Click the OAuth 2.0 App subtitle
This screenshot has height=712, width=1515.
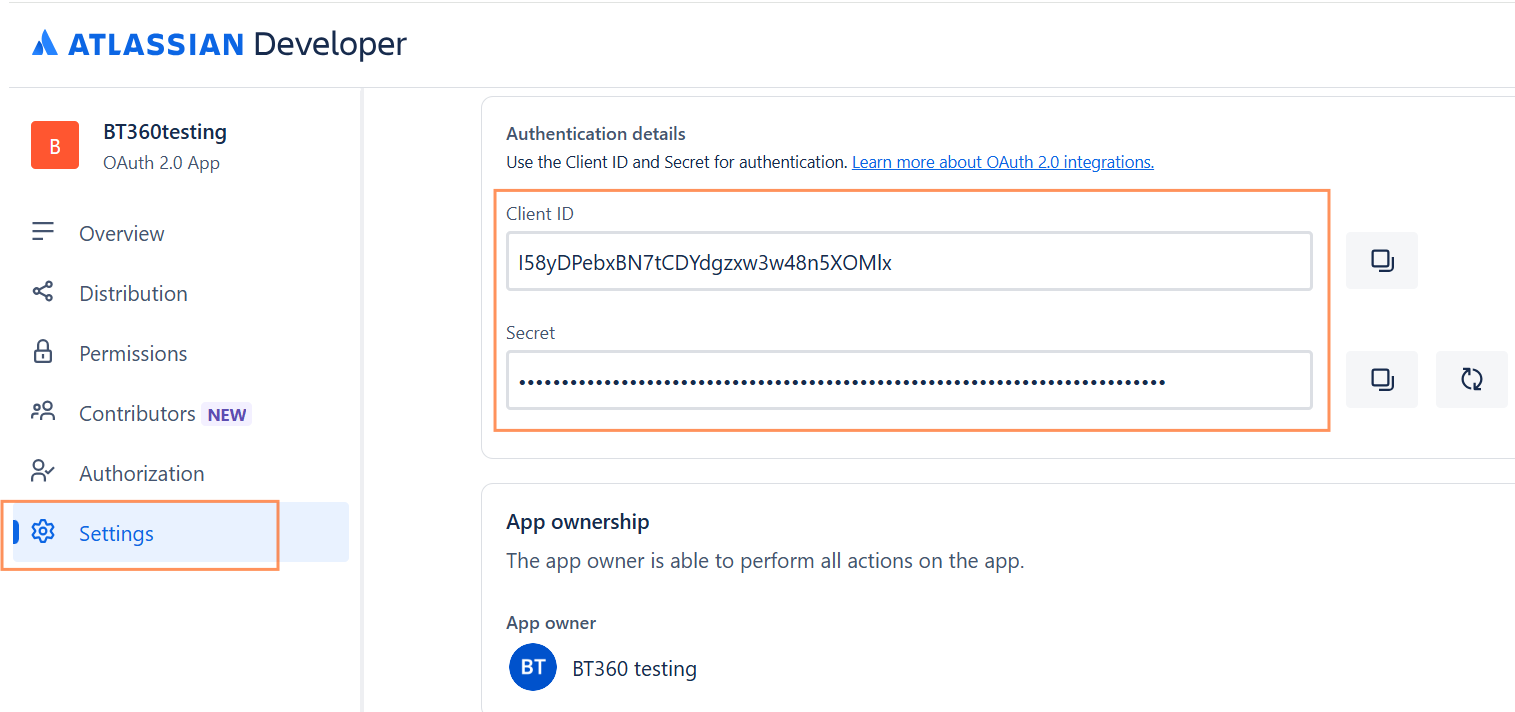(161, 163)
